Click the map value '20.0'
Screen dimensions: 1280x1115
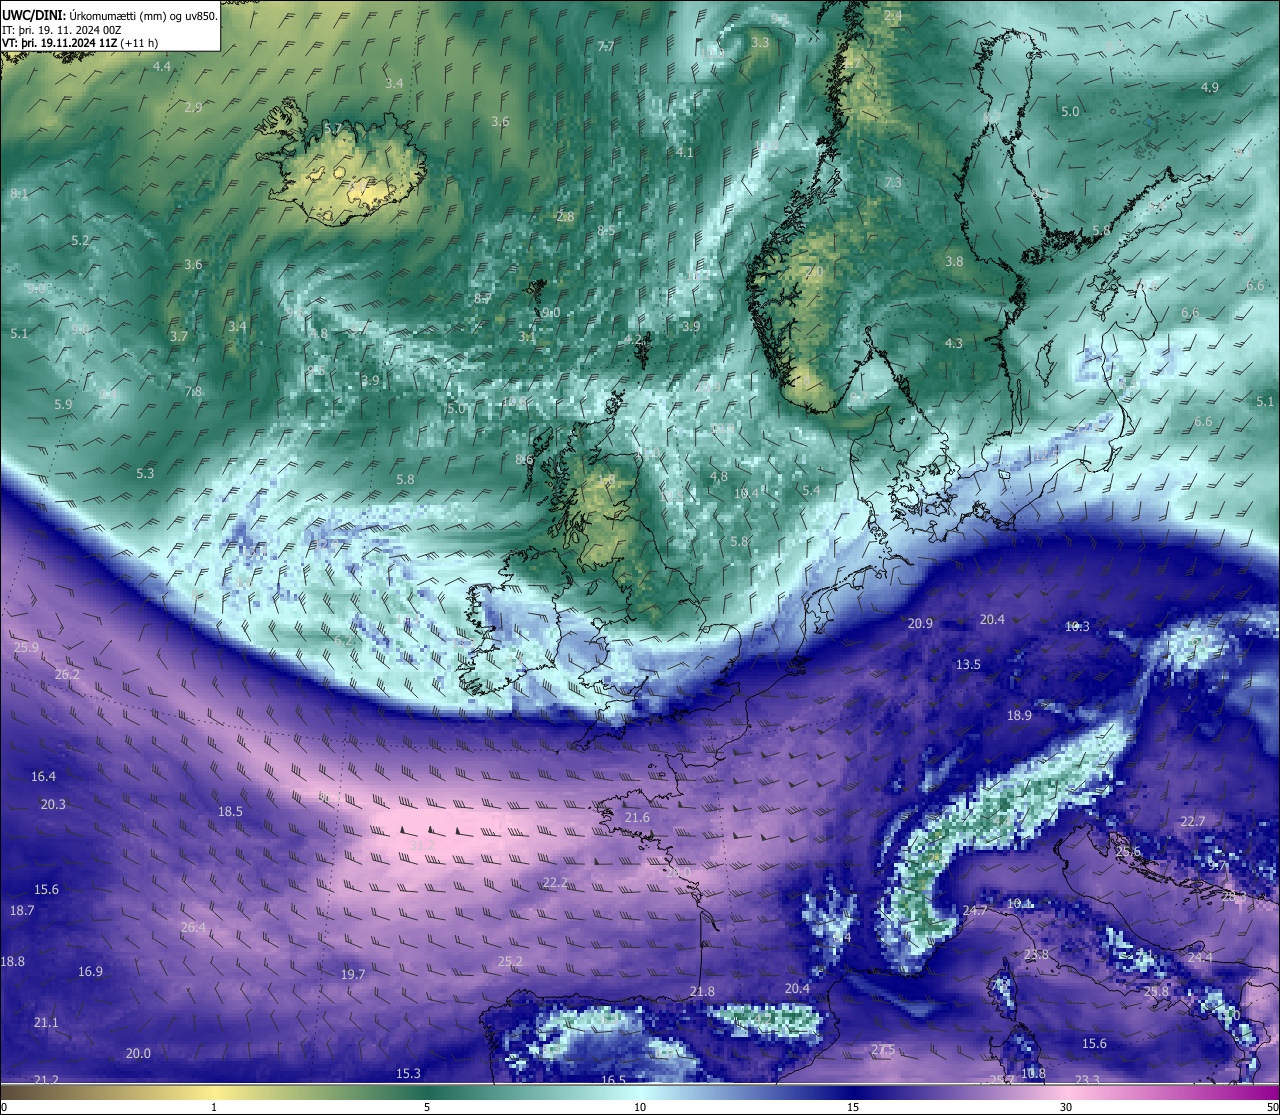point(138,1053)
